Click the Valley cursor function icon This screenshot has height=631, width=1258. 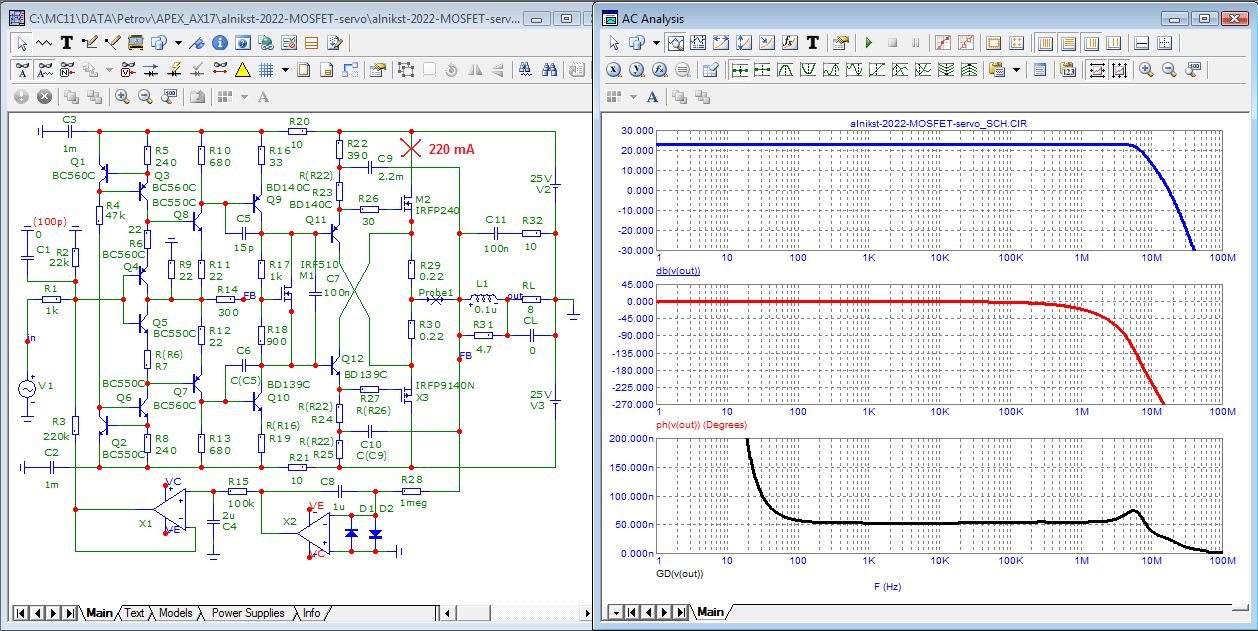pos(808,69)
